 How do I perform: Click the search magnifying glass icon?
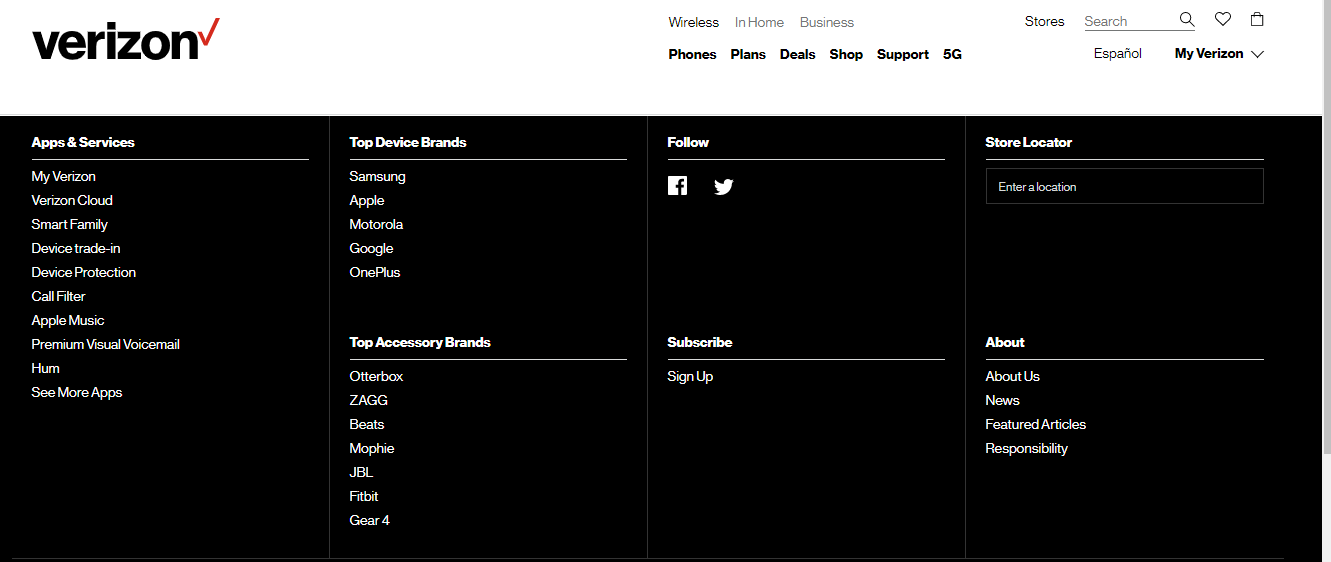[x=1187, y=20]
